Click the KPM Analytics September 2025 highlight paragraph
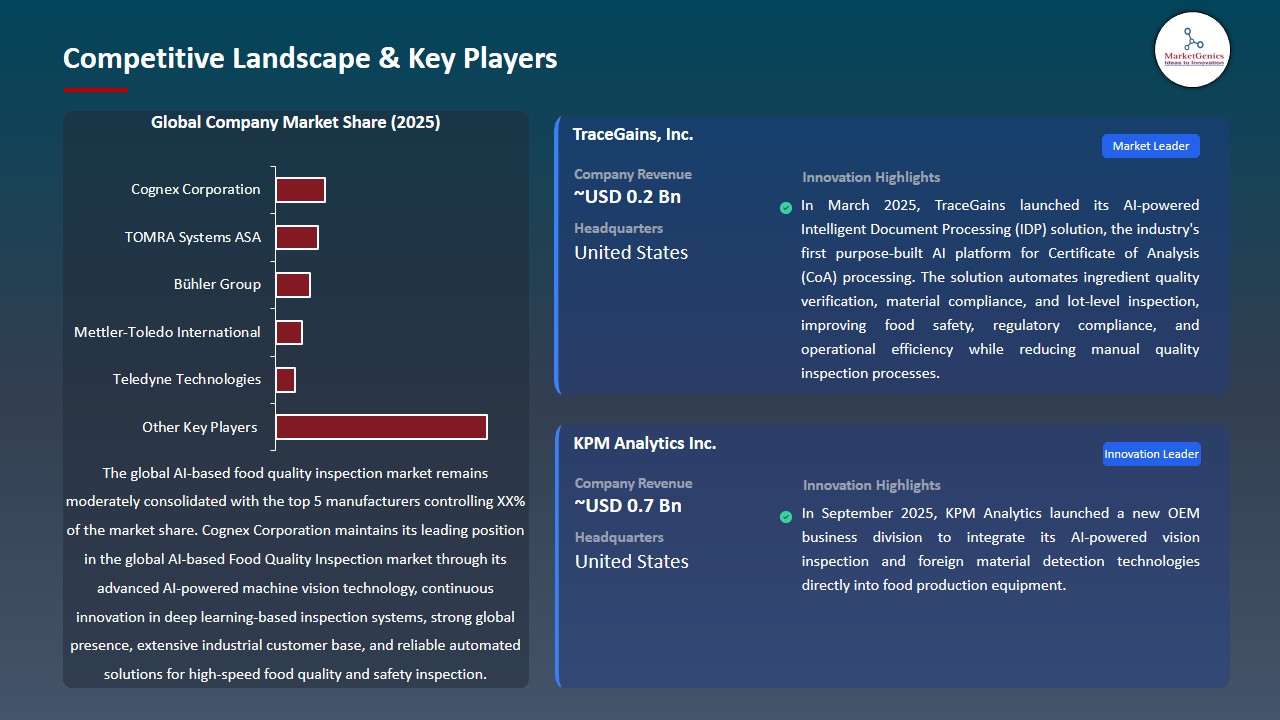Image resolution: width=1280 pixels, height=720 pixels. tap(1000, 549)
